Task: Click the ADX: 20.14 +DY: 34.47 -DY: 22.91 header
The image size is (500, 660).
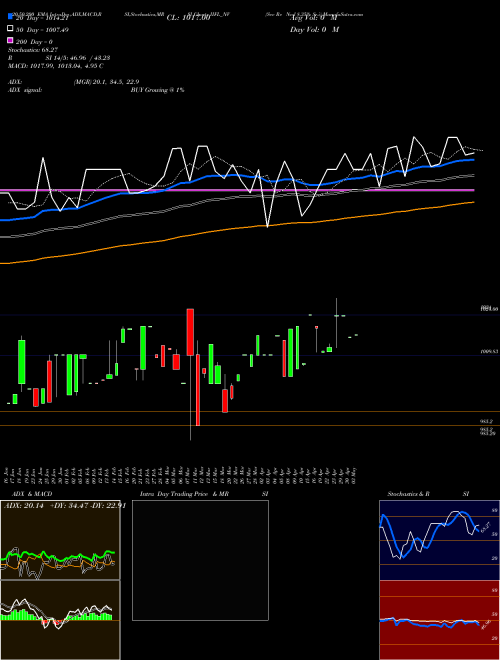Action: click(x=65, y=506)
